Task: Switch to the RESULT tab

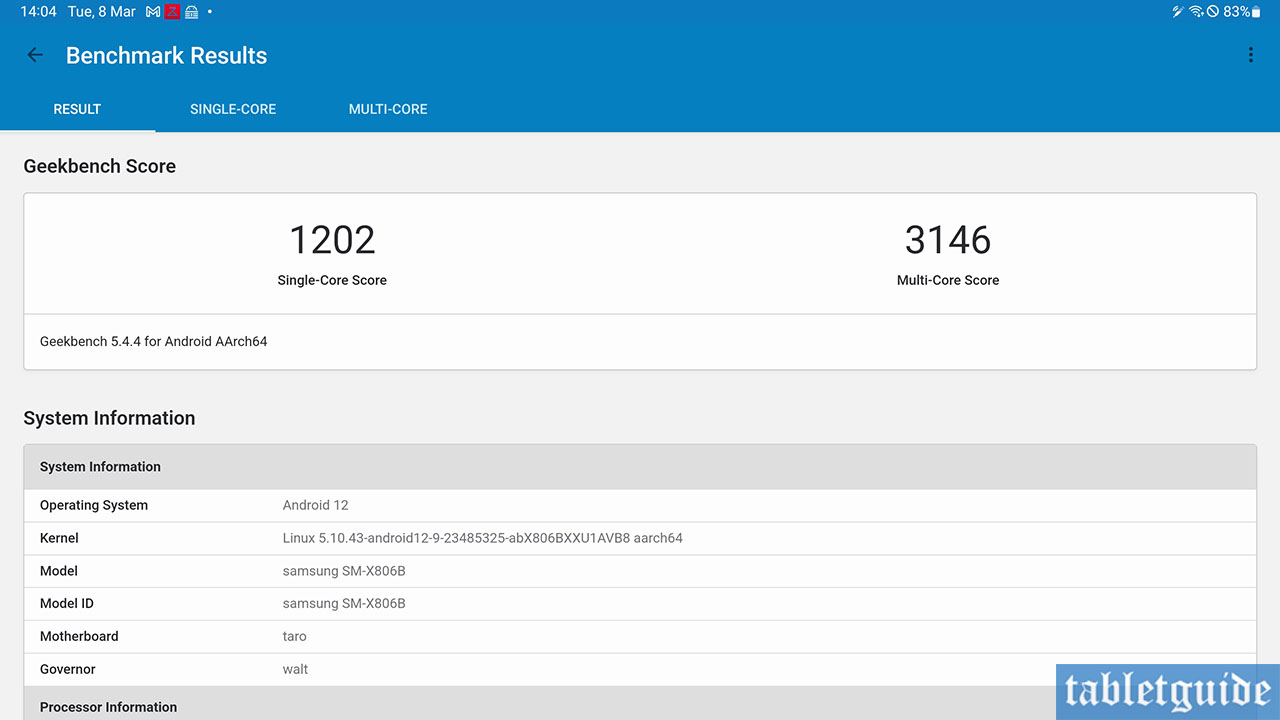Action: coord(77,109)
